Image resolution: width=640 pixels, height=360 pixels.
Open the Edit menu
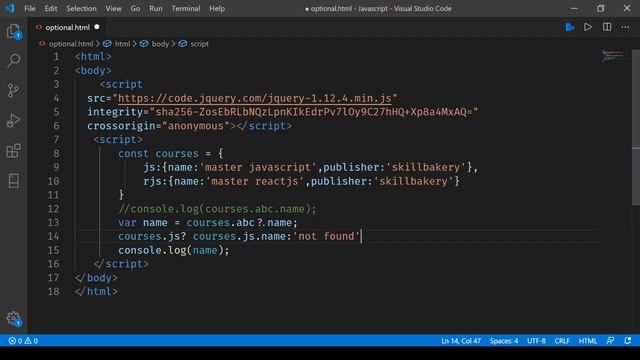coord(51,8)
